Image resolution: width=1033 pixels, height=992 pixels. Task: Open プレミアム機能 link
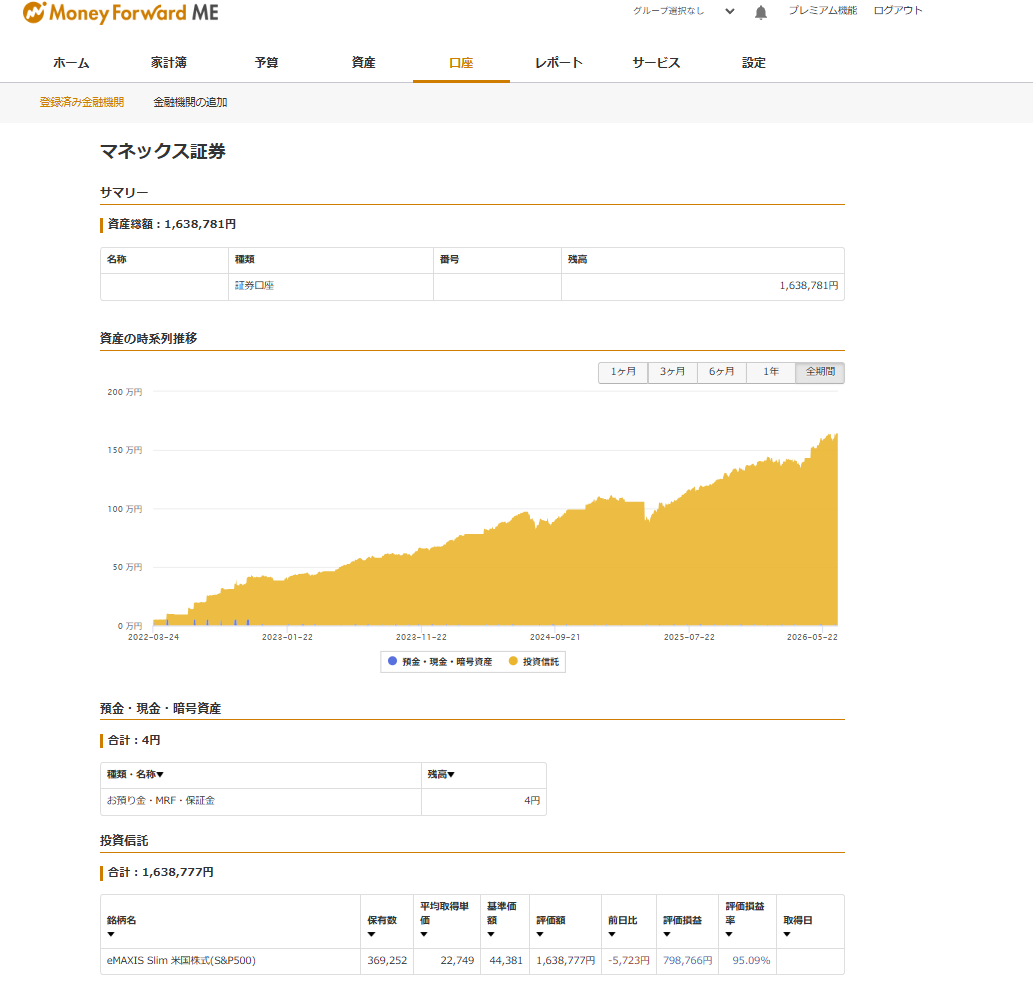pyautogui.click(x=822, y=11)
